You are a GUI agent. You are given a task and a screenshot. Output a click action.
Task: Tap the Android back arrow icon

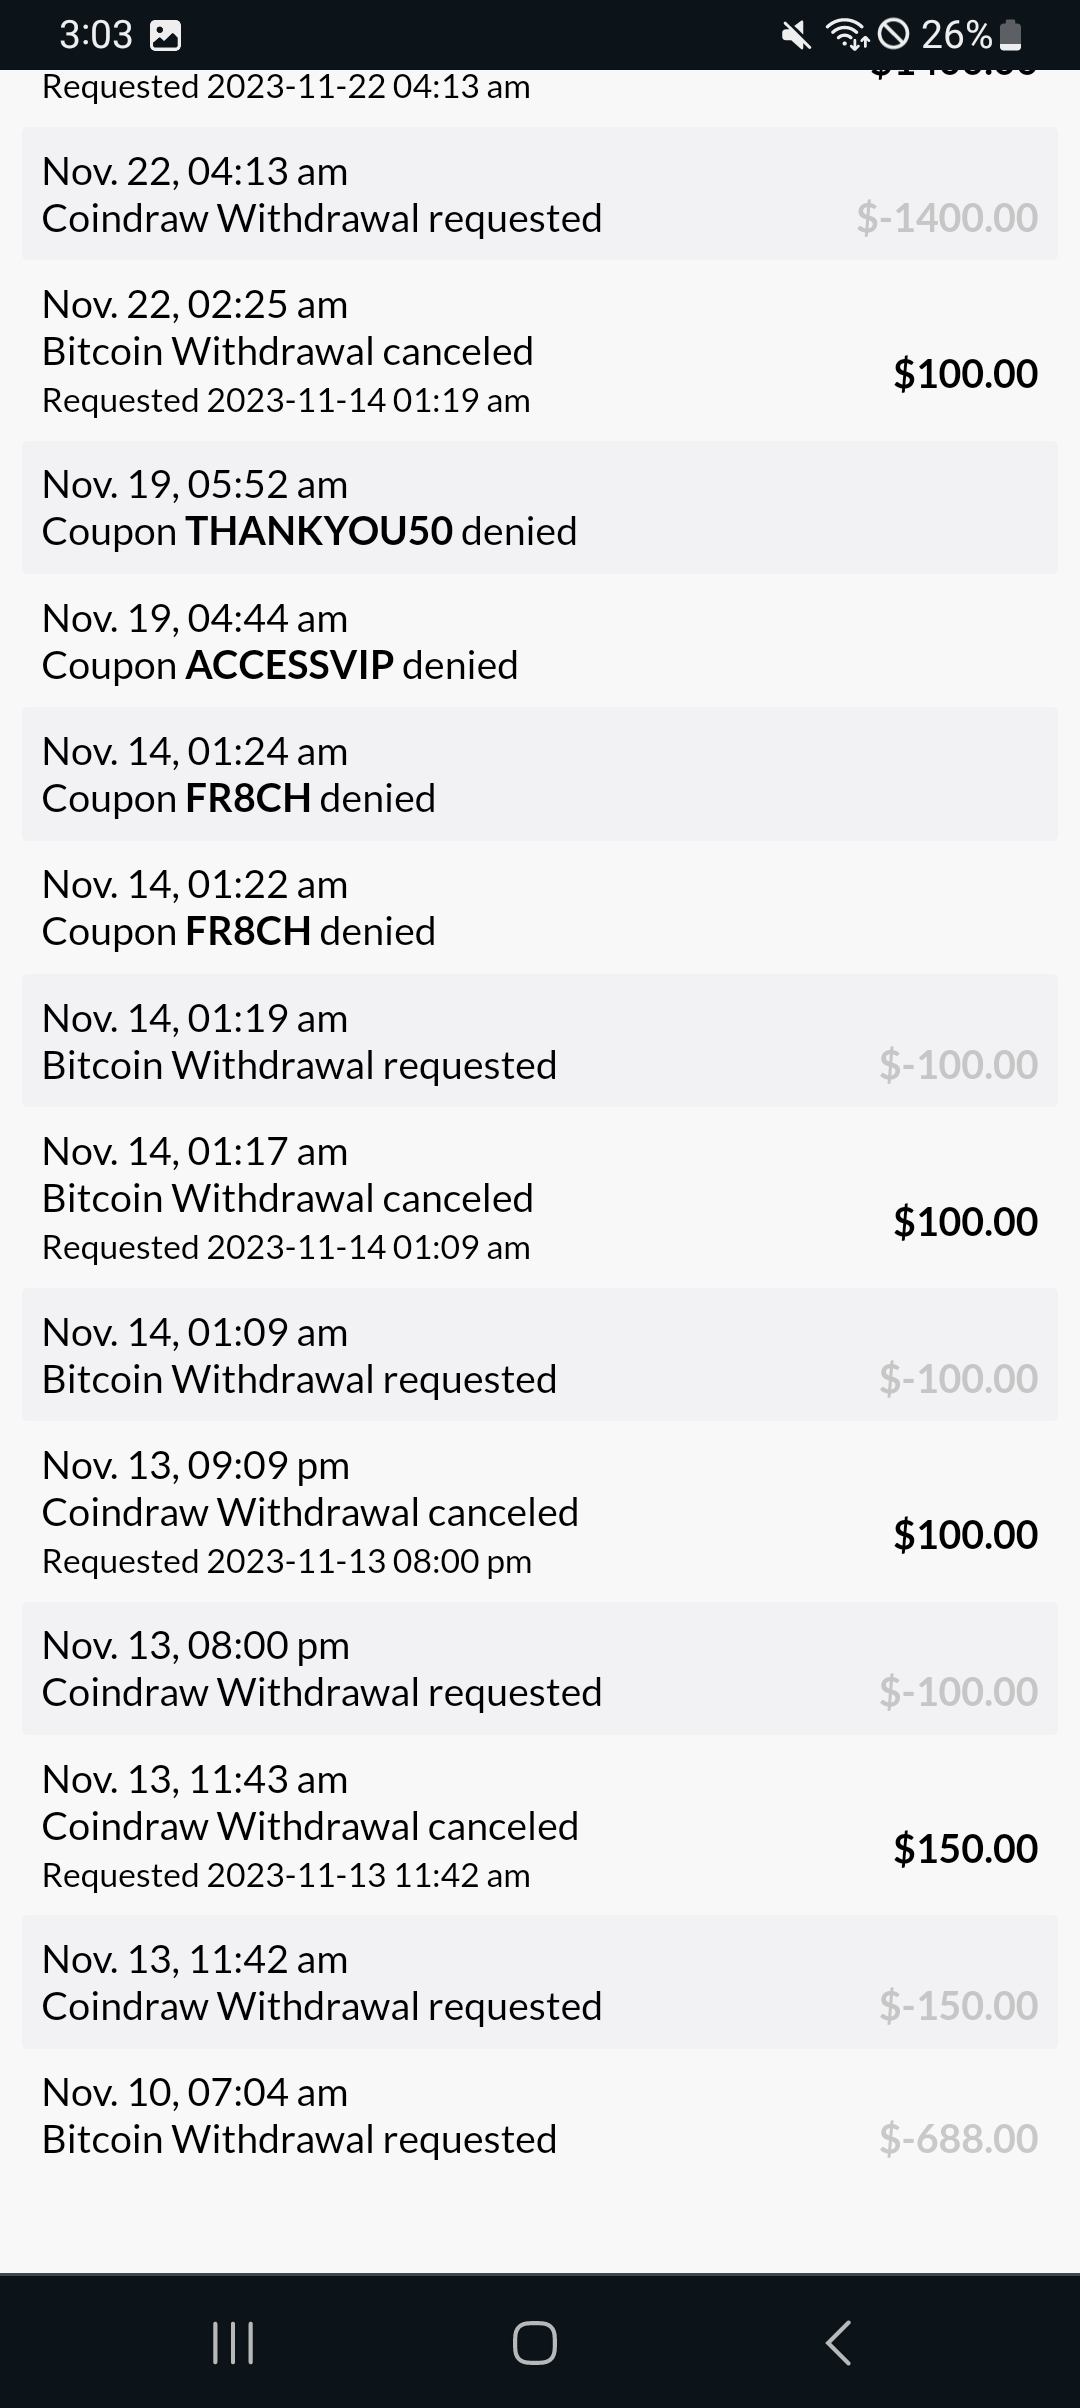(838, 2342)
